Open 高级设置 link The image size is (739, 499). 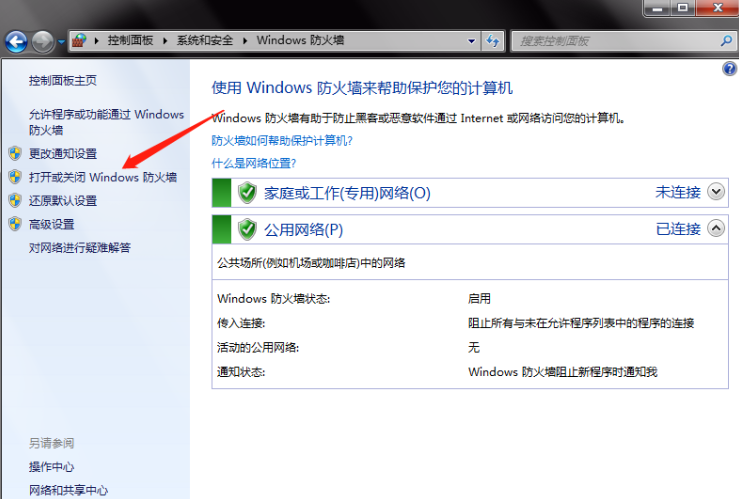coord(51,224)
